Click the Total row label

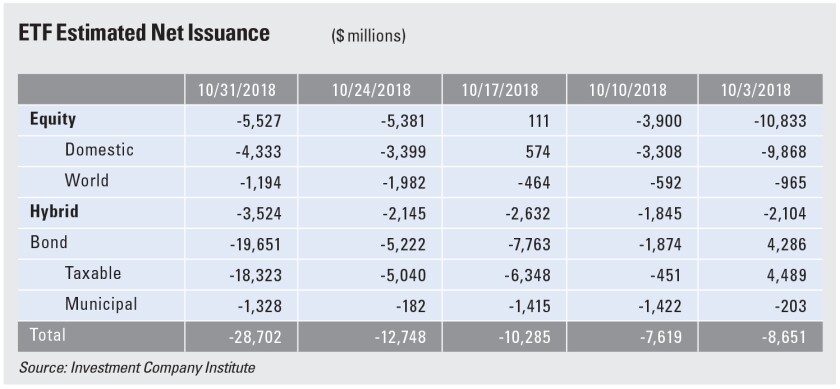[x=48, y=335]
